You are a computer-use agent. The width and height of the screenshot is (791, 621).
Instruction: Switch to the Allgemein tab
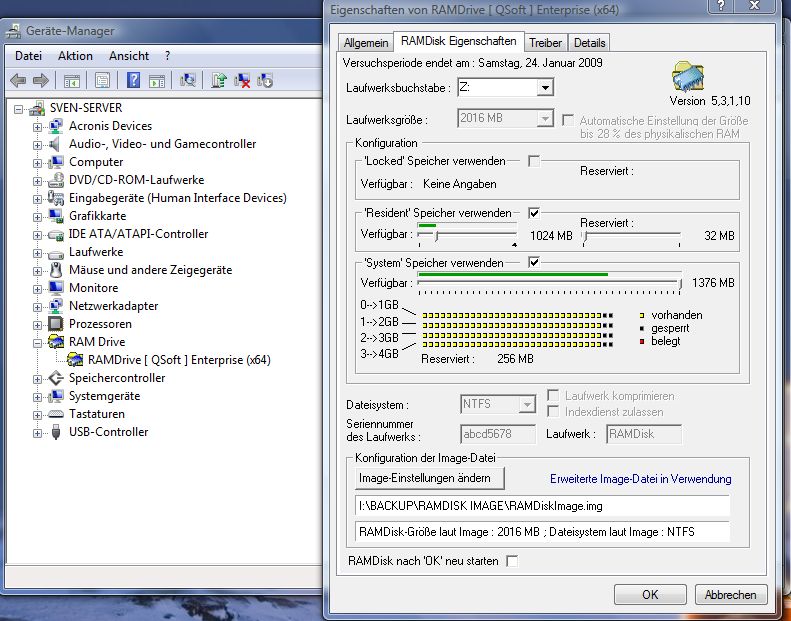click(366, 43)
